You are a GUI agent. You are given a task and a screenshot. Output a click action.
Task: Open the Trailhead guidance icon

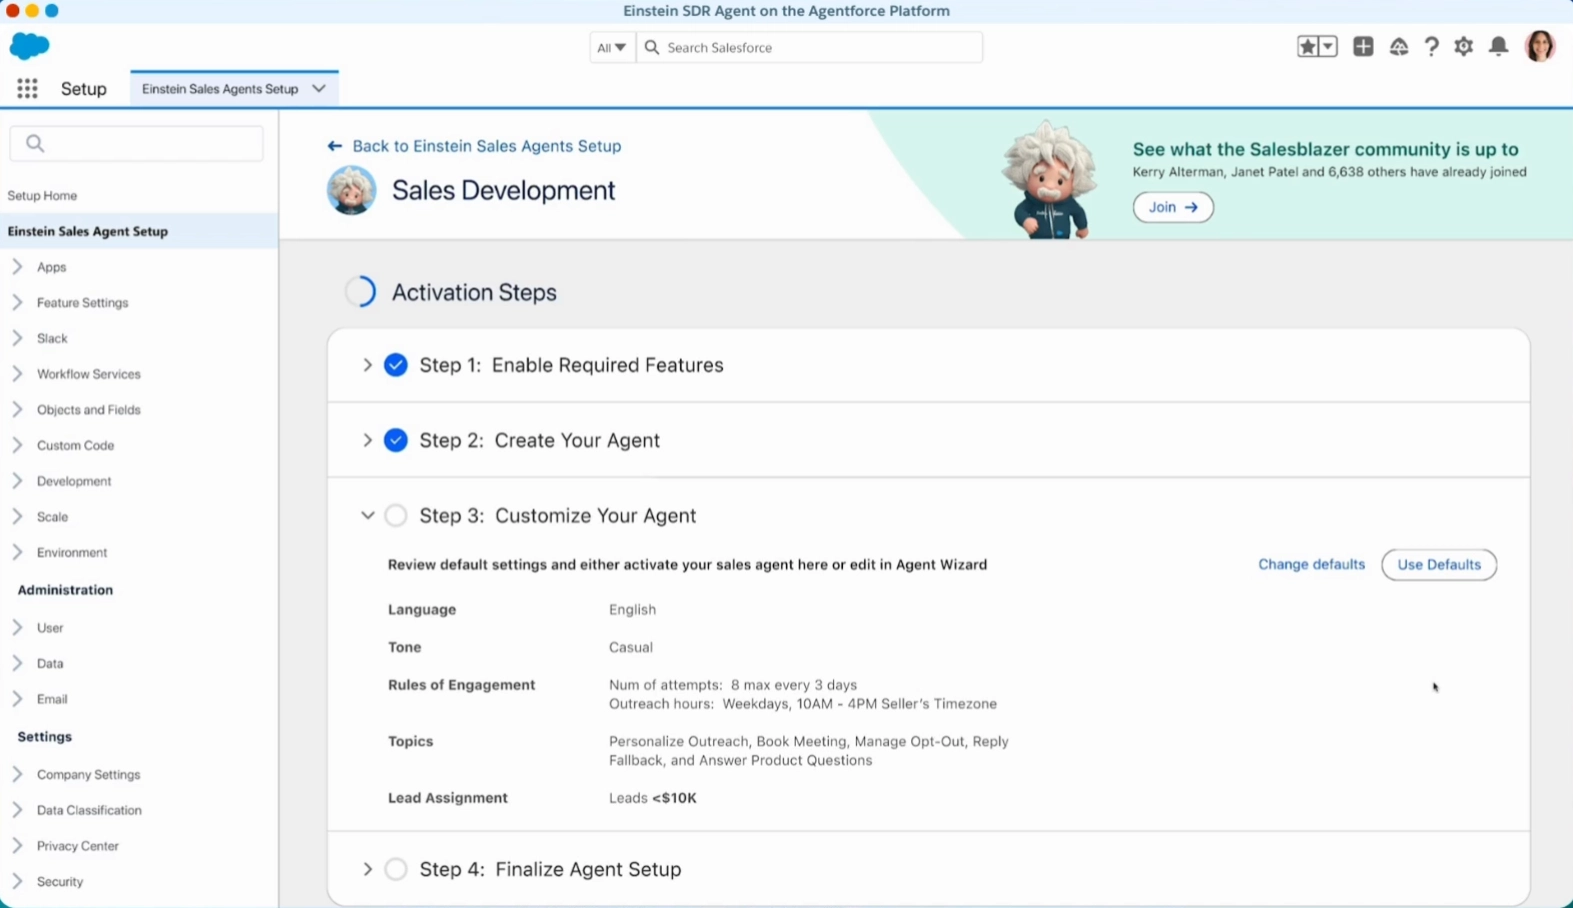click(x=1399, y=47)
